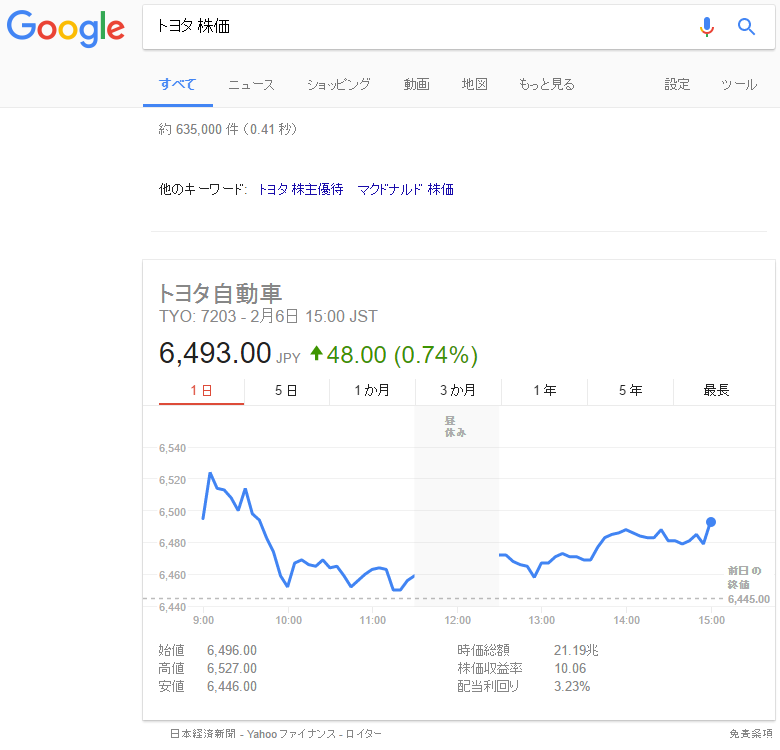780x750 pixels.
Task: Click the TYO: 7203 ticker line
Action: point(268,316)
